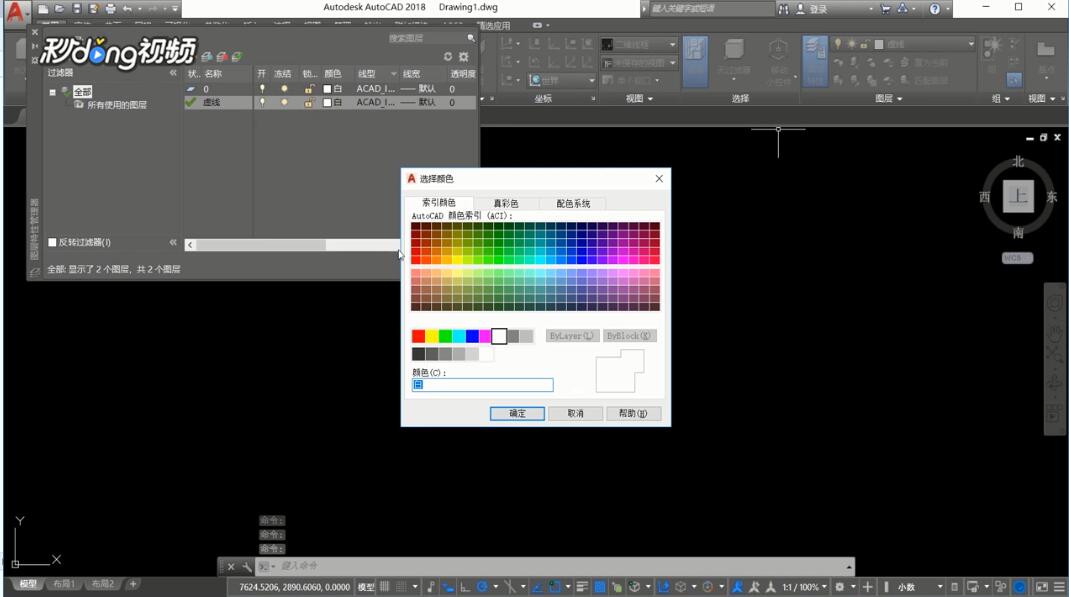Click ByLayer button in color dialog
1069x597 pixels.
[572, 335]
